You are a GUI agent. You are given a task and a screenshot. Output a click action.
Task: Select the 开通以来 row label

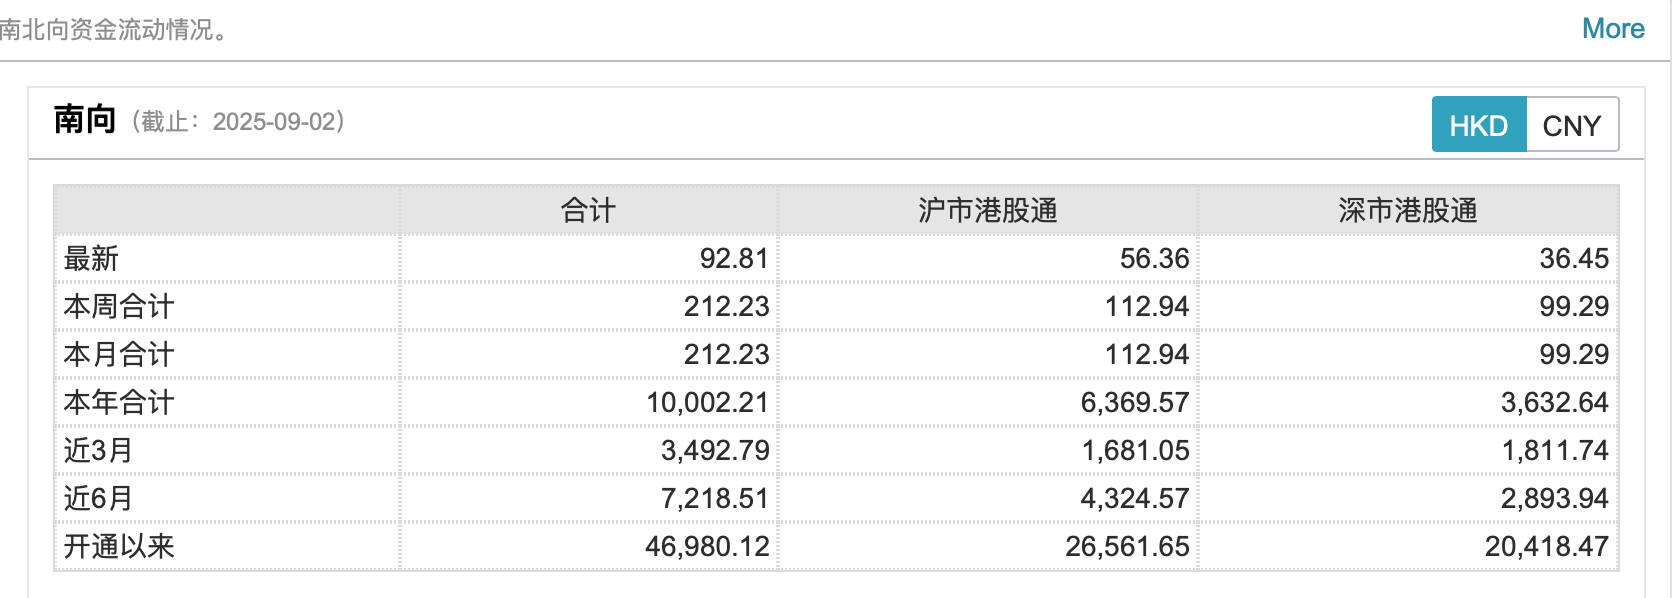[118, 546]
